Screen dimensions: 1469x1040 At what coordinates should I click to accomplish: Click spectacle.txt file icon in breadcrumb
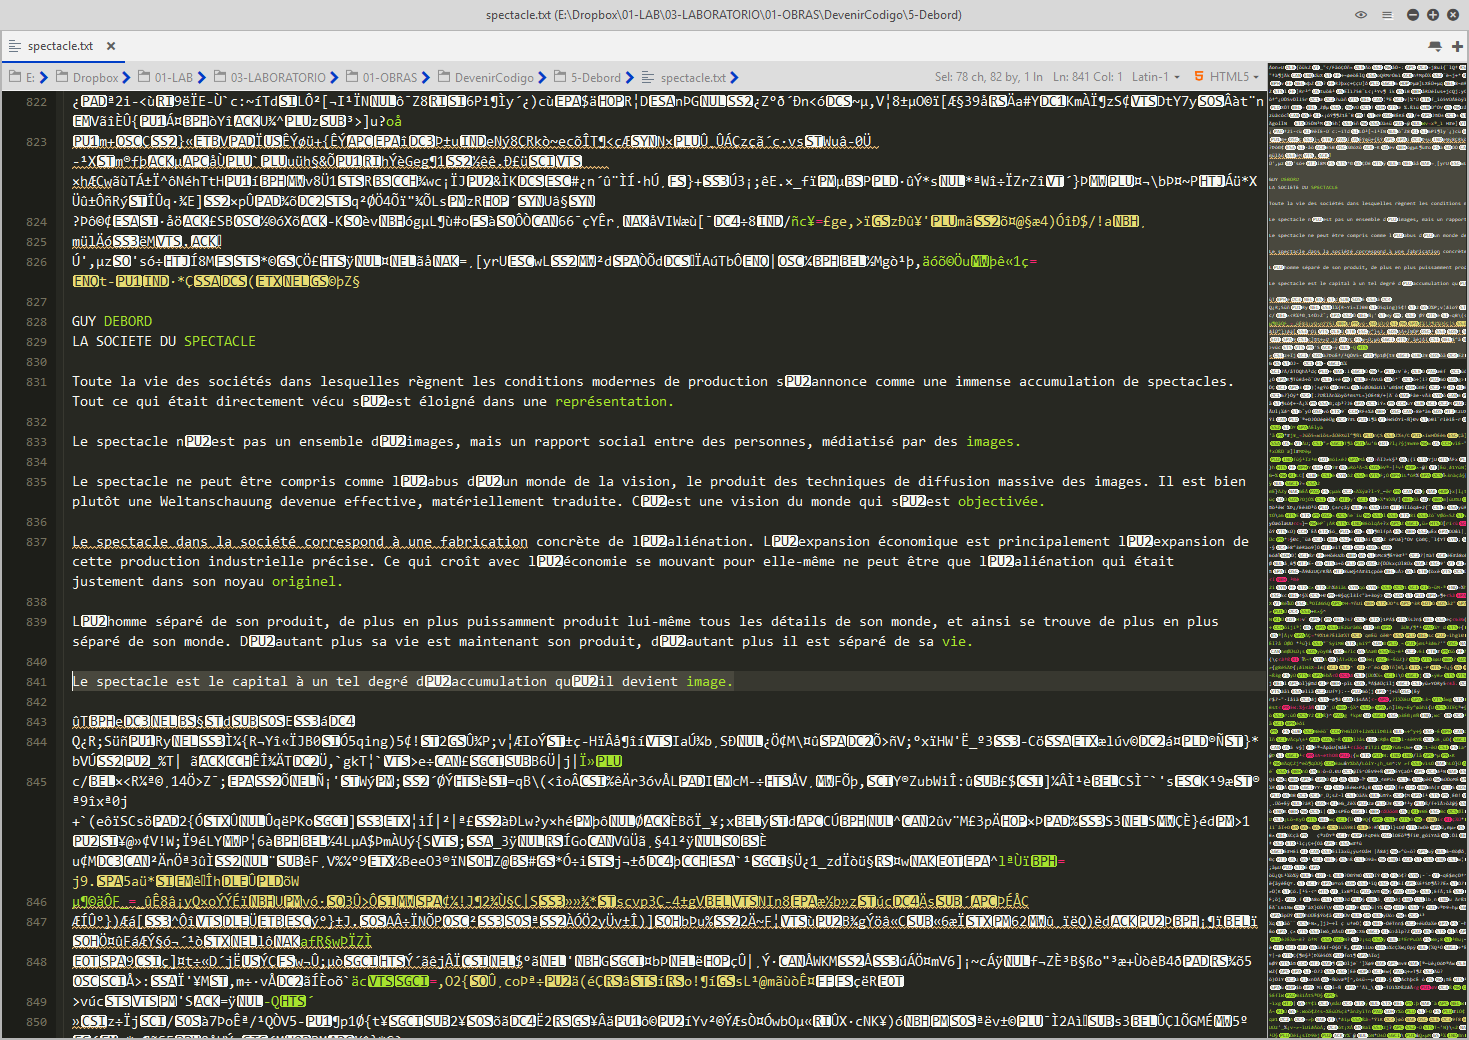(648, 77)
